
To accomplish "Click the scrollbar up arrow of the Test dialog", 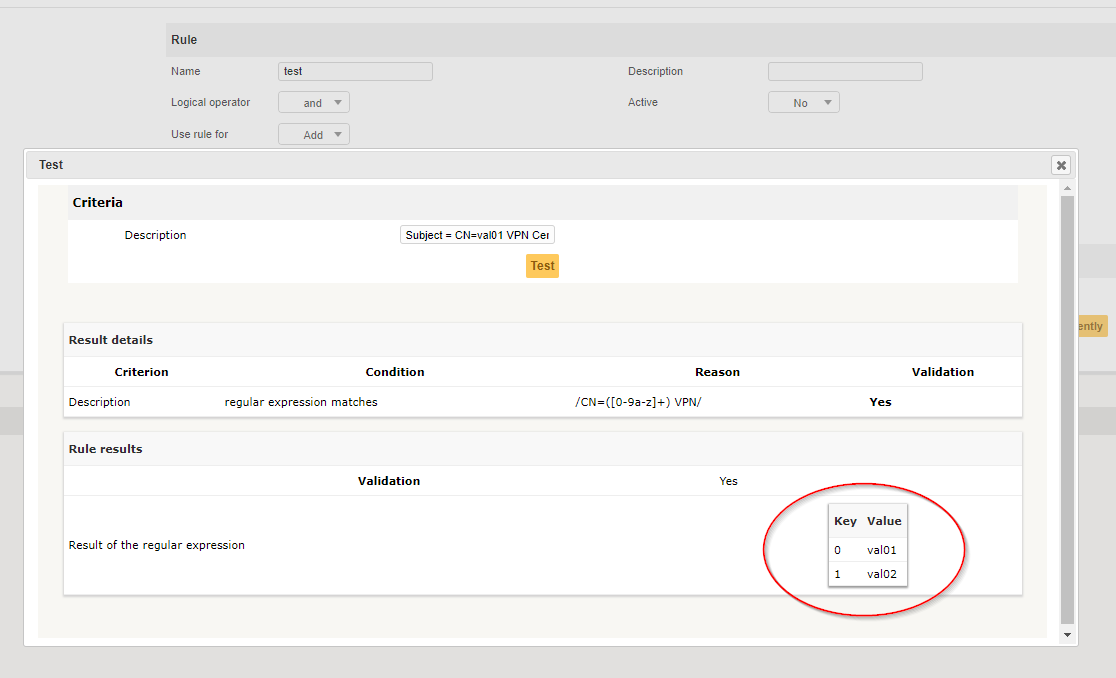I will [1067, 186].
